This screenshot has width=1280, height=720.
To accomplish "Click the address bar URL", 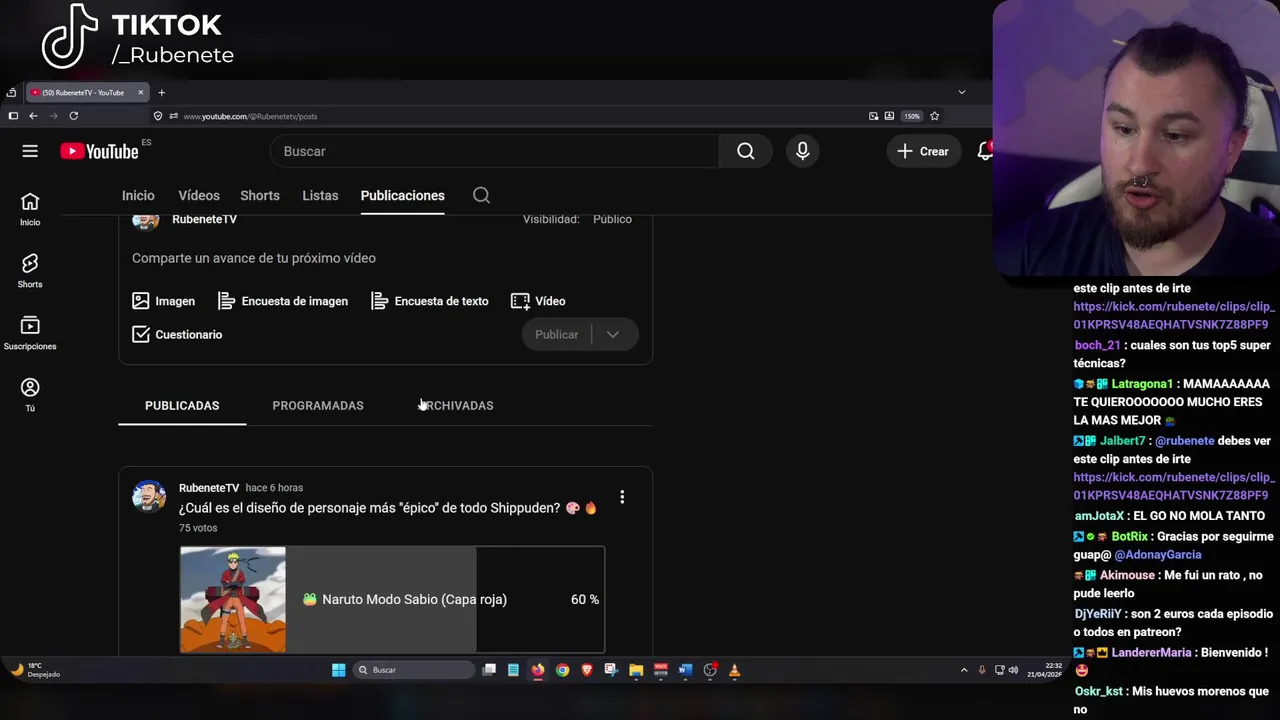I will (250, 116).
